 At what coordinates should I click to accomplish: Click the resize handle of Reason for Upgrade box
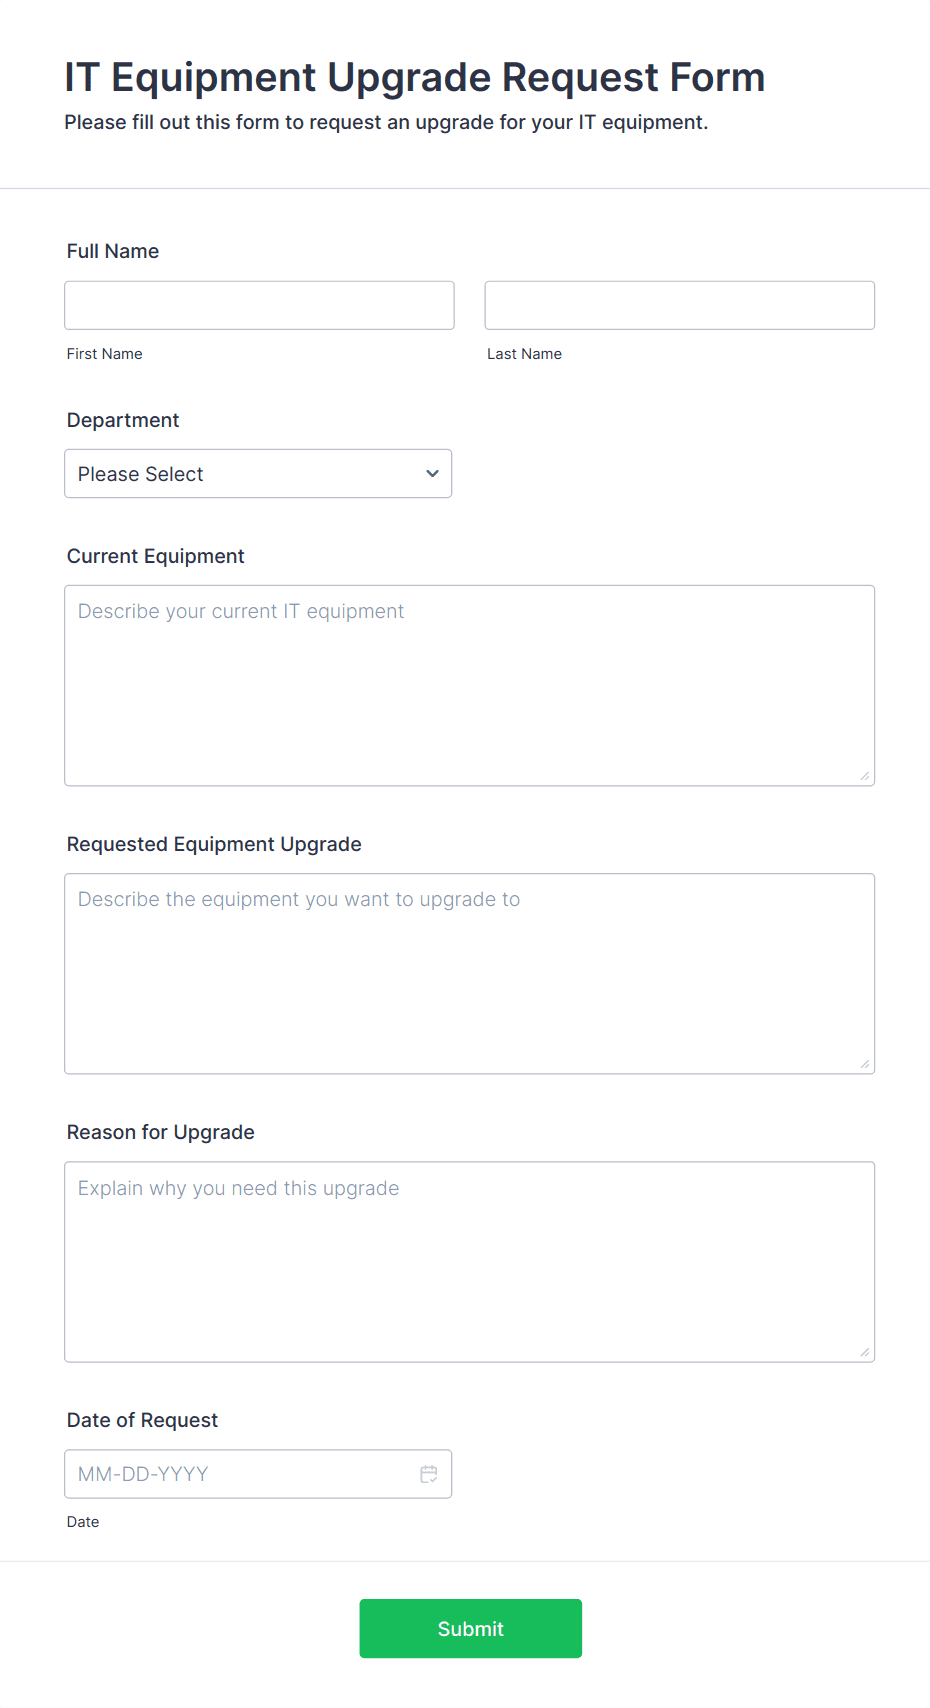pos(863,1352)
